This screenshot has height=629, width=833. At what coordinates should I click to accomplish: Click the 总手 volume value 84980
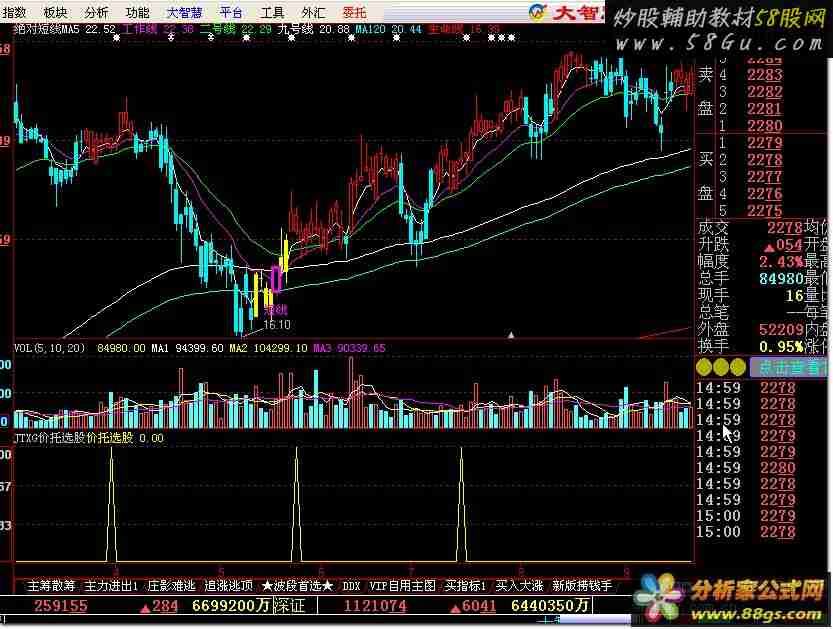tap(781, 279)
